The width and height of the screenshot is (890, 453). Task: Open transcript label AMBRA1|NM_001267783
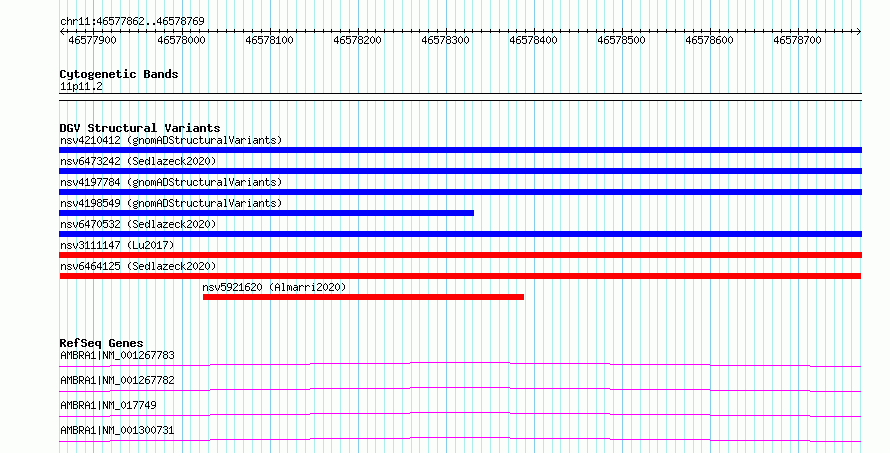coord(117,355)
